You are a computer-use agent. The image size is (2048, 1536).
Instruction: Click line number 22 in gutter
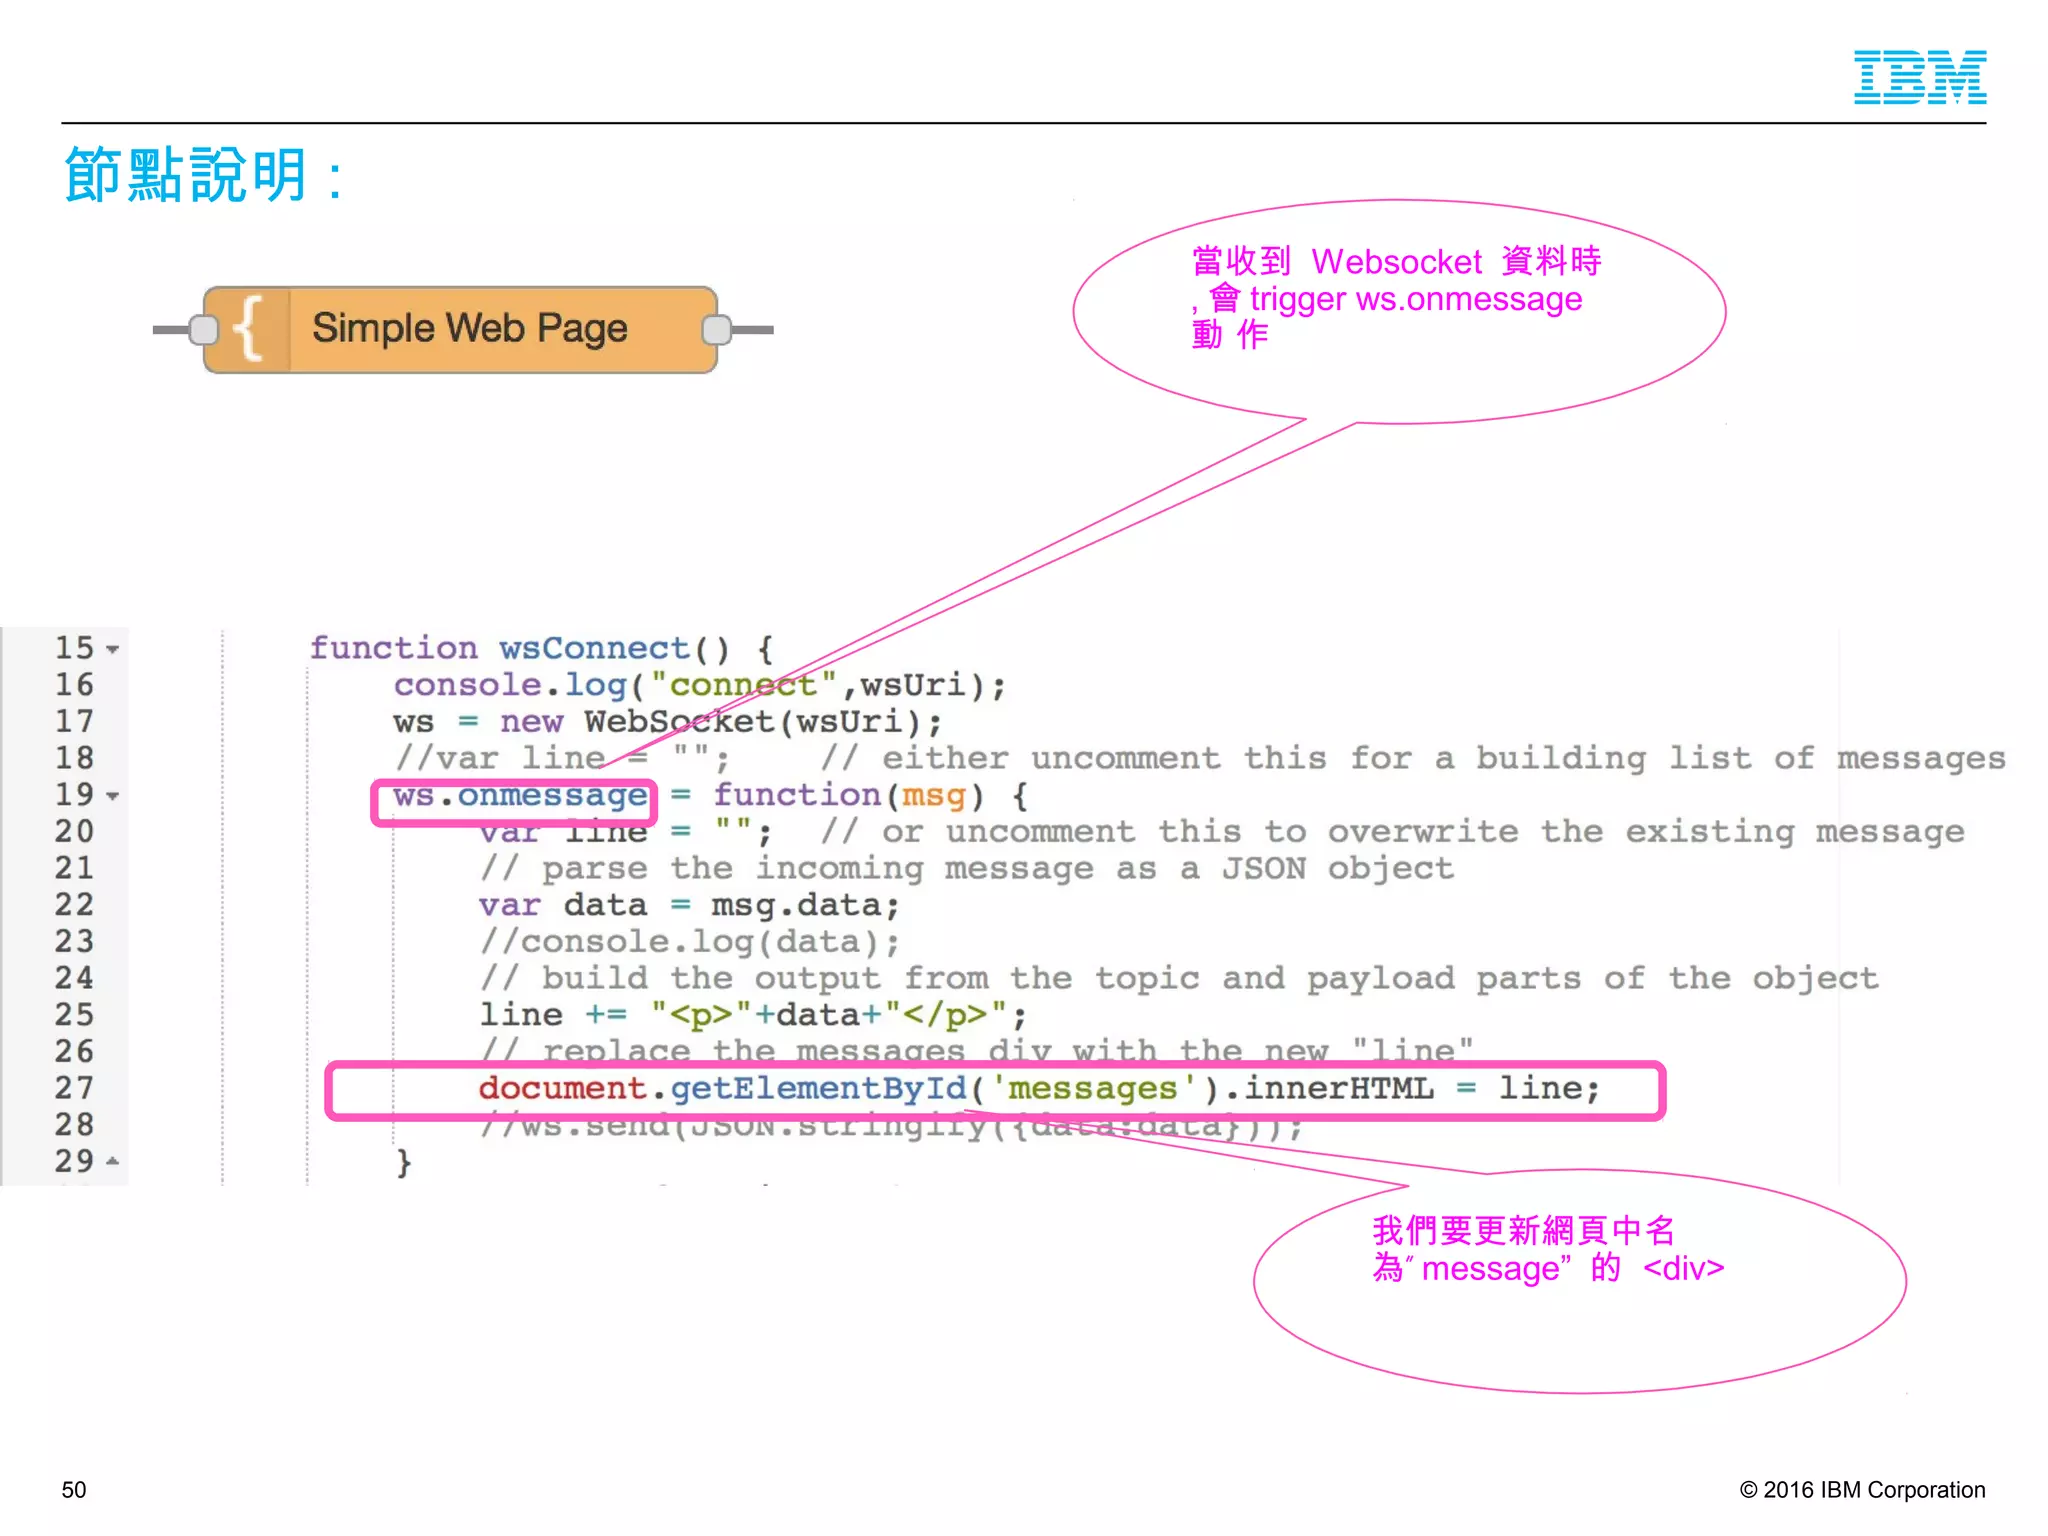click(74, 905)
